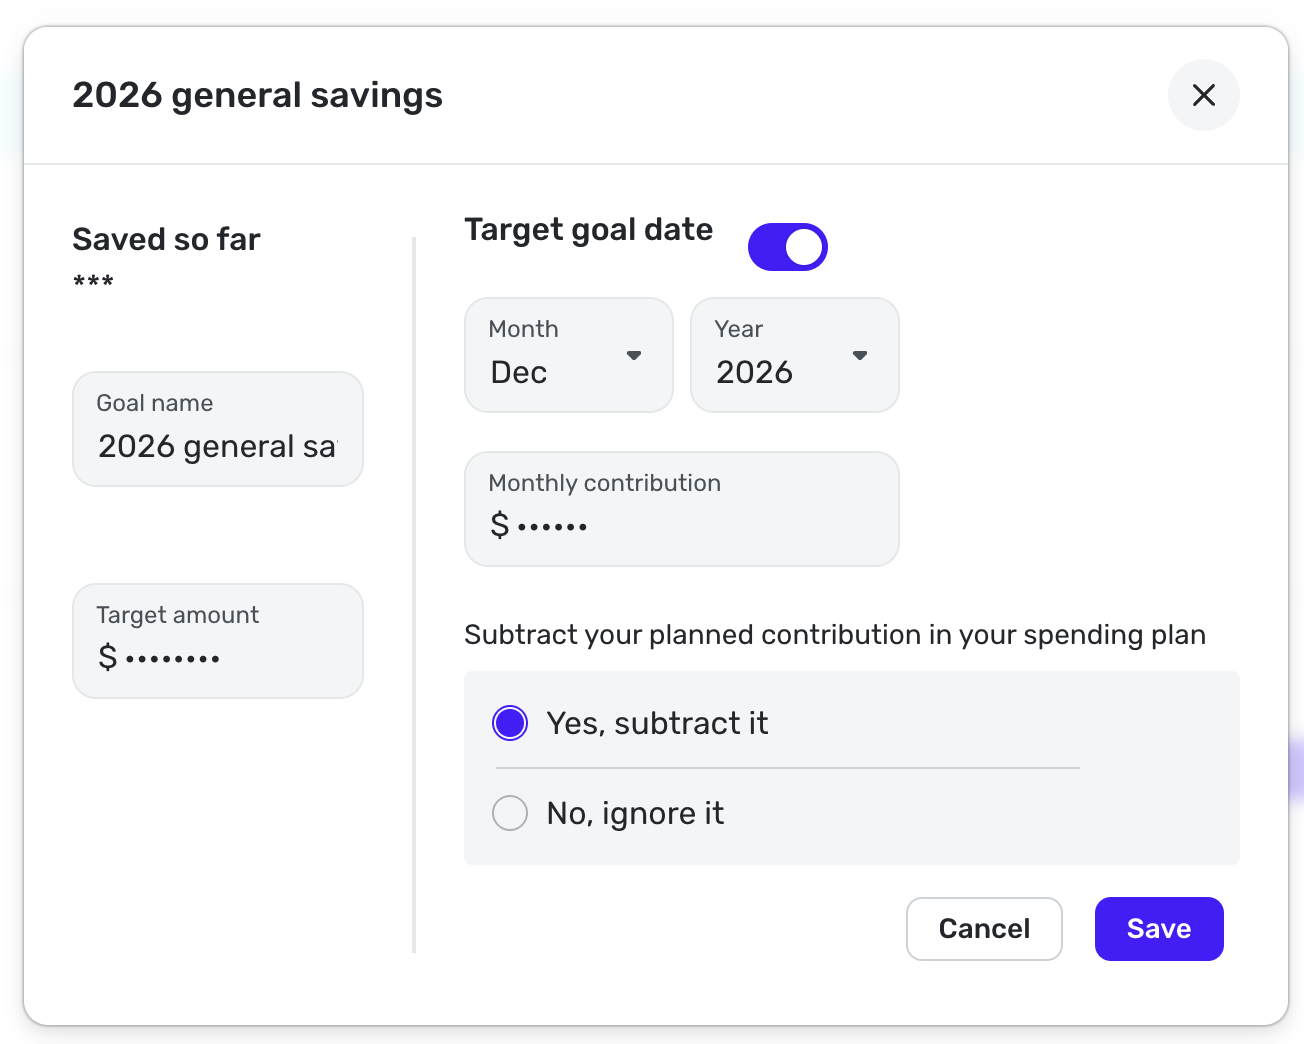The height and width of the screenshot is (1044, 1304).
Task: Click the Year dropdown caret arrow
Action: coord(859,355)
